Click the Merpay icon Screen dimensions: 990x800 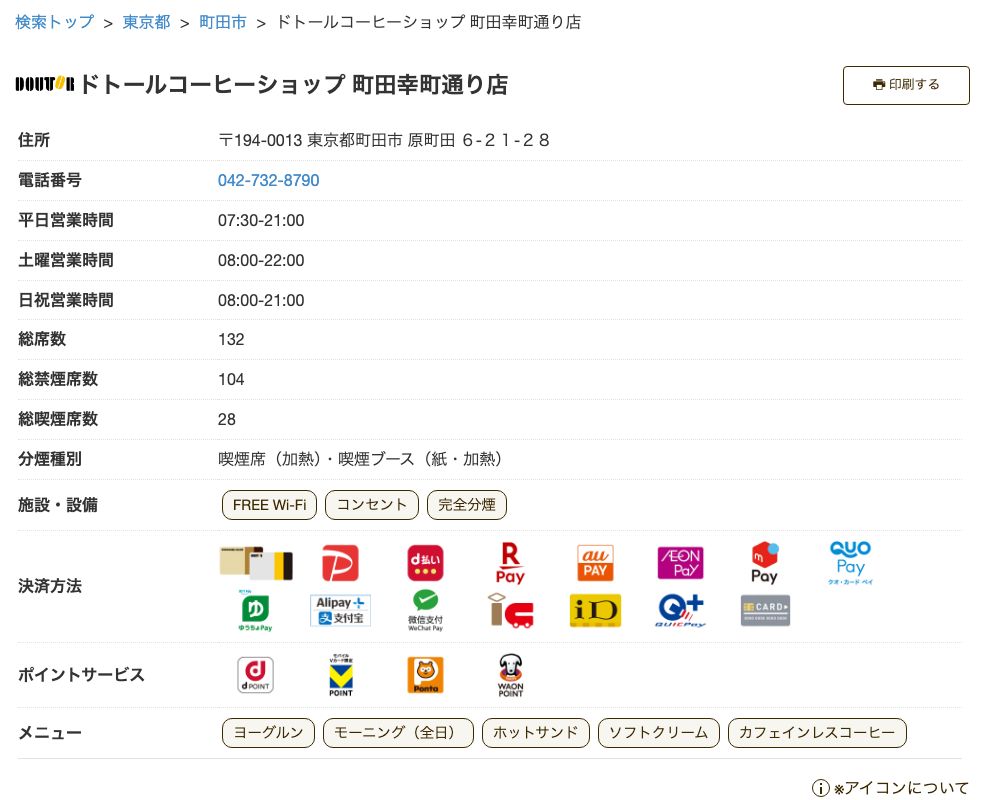coord(765,563)
